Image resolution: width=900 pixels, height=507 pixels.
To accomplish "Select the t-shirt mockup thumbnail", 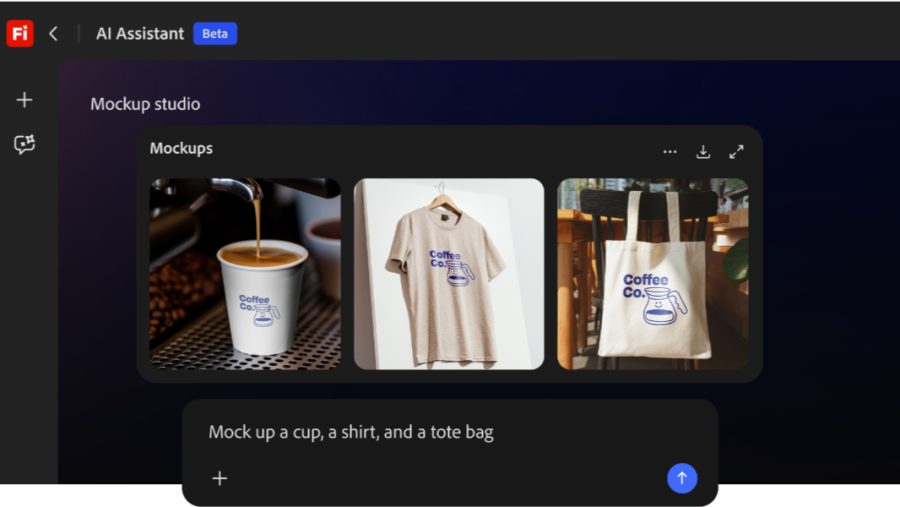I will 449,273.
